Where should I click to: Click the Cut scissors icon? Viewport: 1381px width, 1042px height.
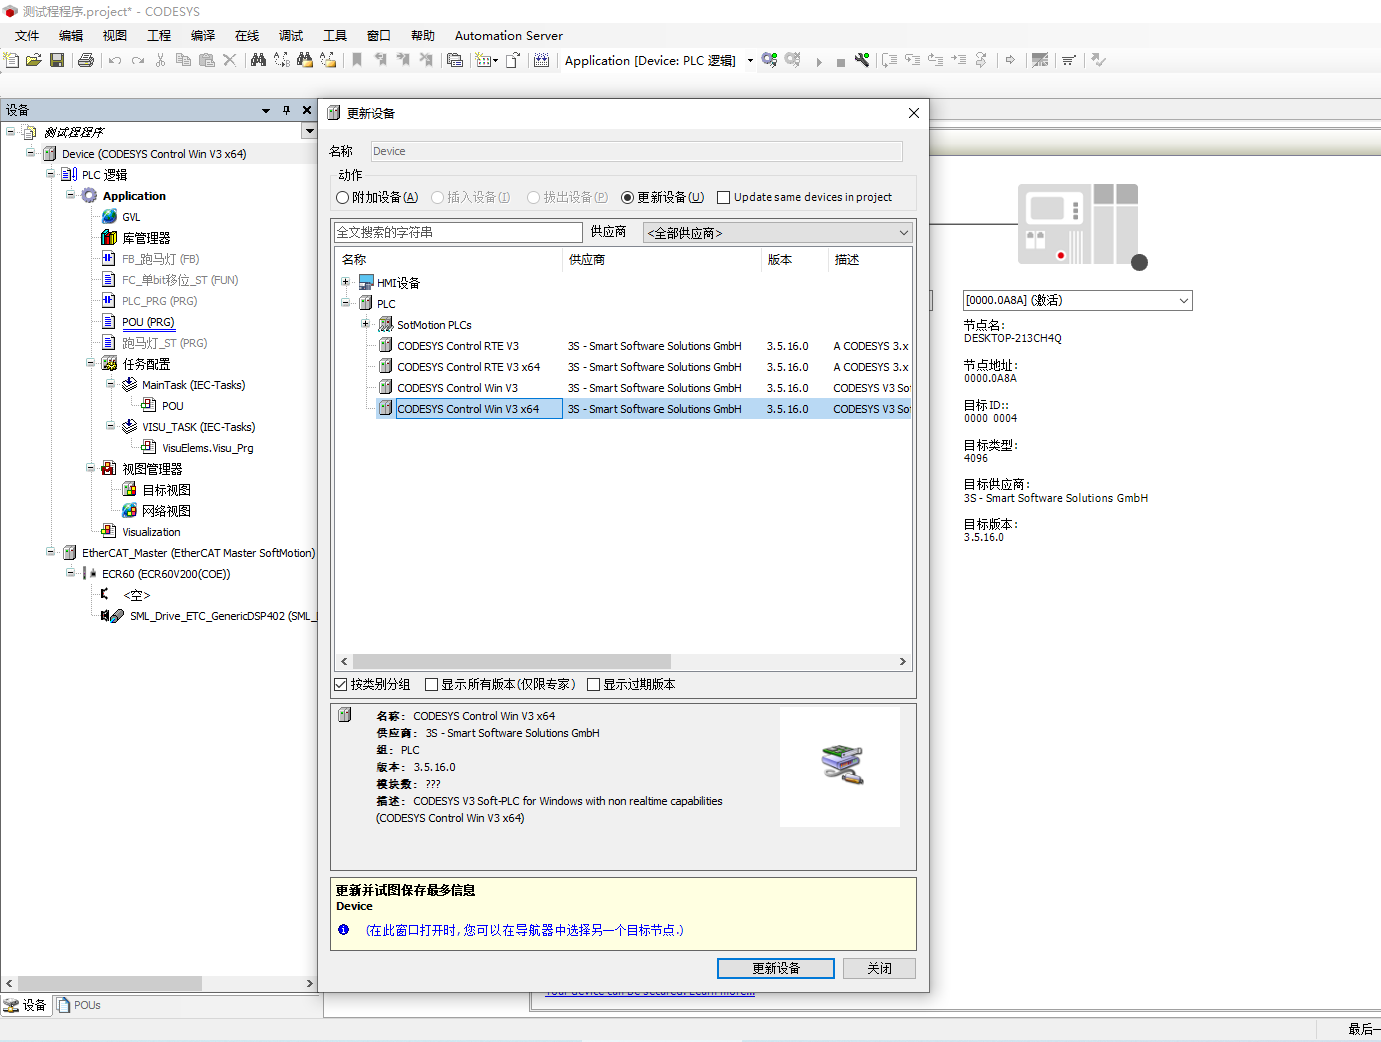[160, 60]
